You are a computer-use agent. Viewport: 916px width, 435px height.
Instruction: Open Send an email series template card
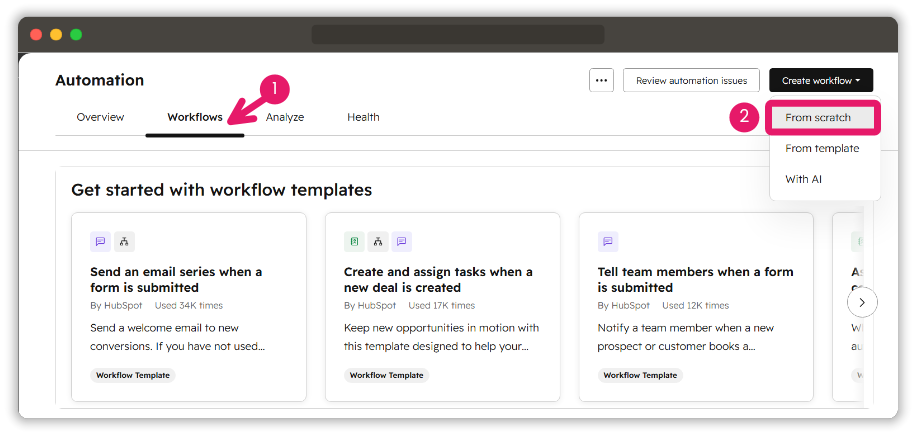(x=189, y=307)
